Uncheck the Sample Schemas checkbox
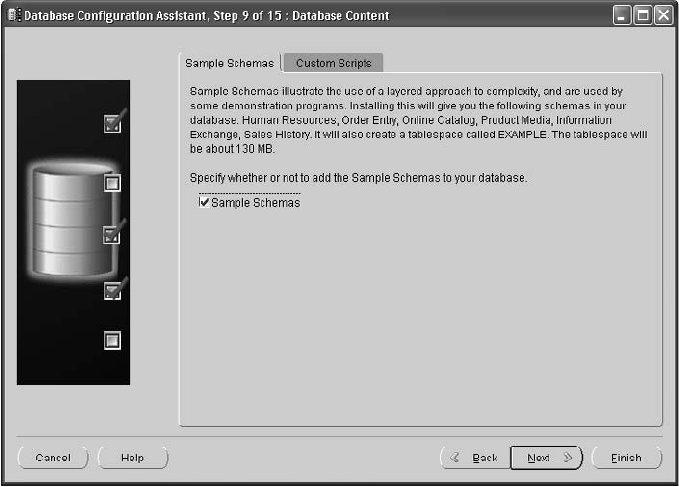The image size is (679, 487). coord(204,202)
